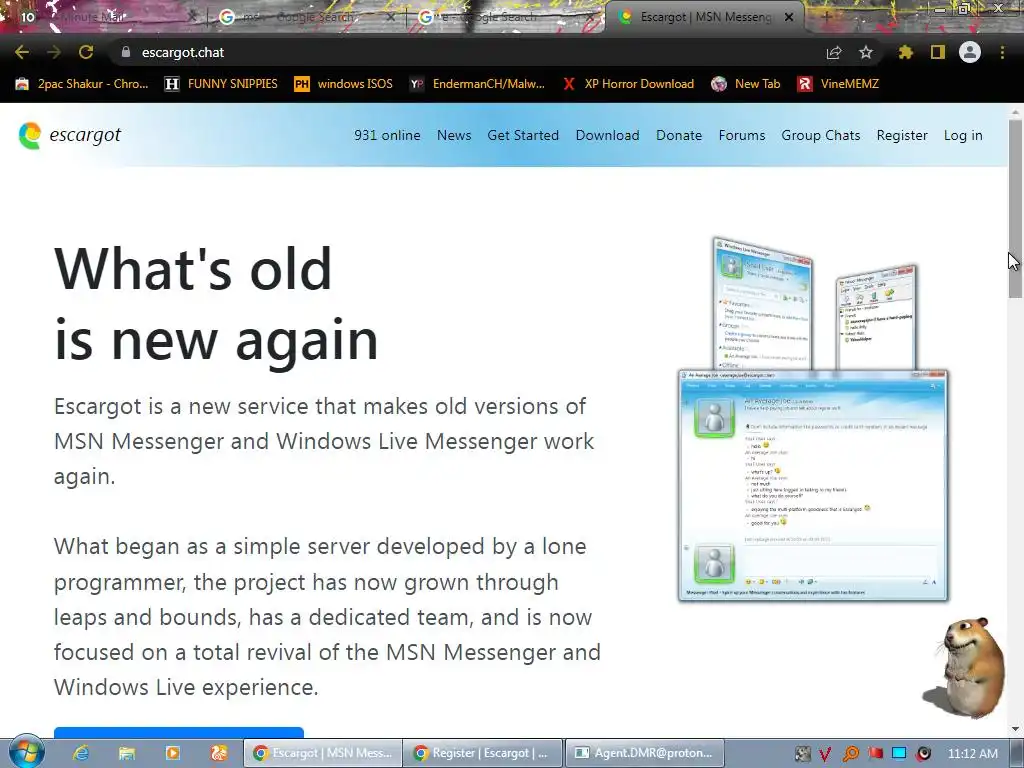Open the Get Started page

click(523, 135)
